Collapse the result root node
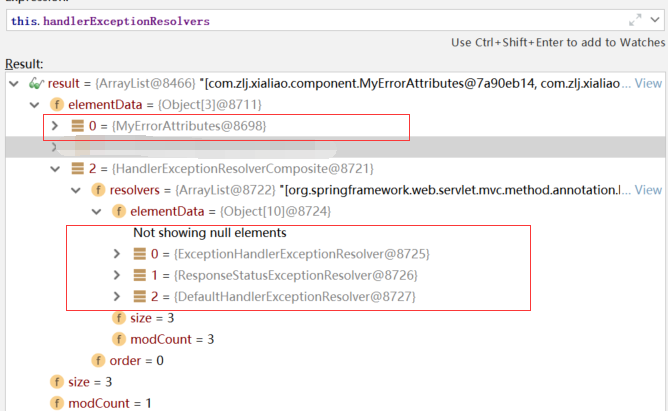This screenshot has width=668, height=411. coord(14,83)
